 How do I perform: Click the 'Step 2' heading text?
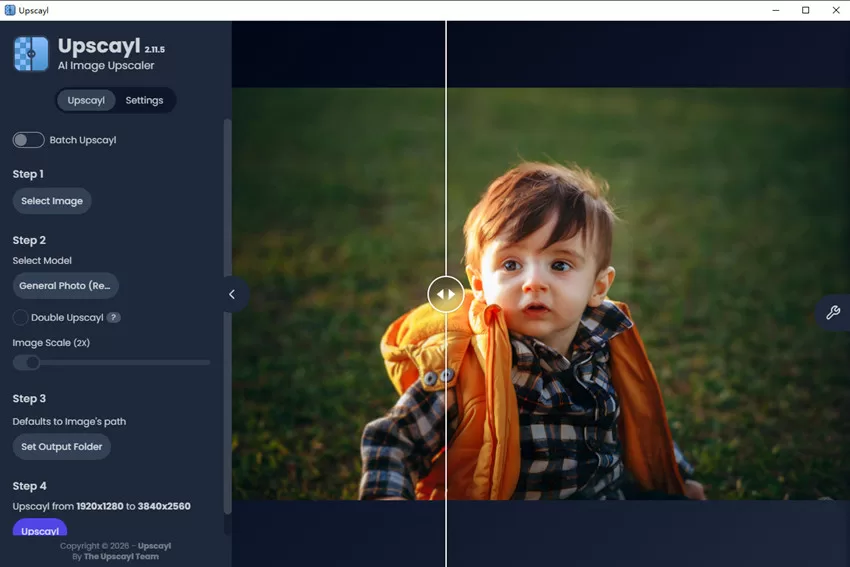[x=29, y=240]
